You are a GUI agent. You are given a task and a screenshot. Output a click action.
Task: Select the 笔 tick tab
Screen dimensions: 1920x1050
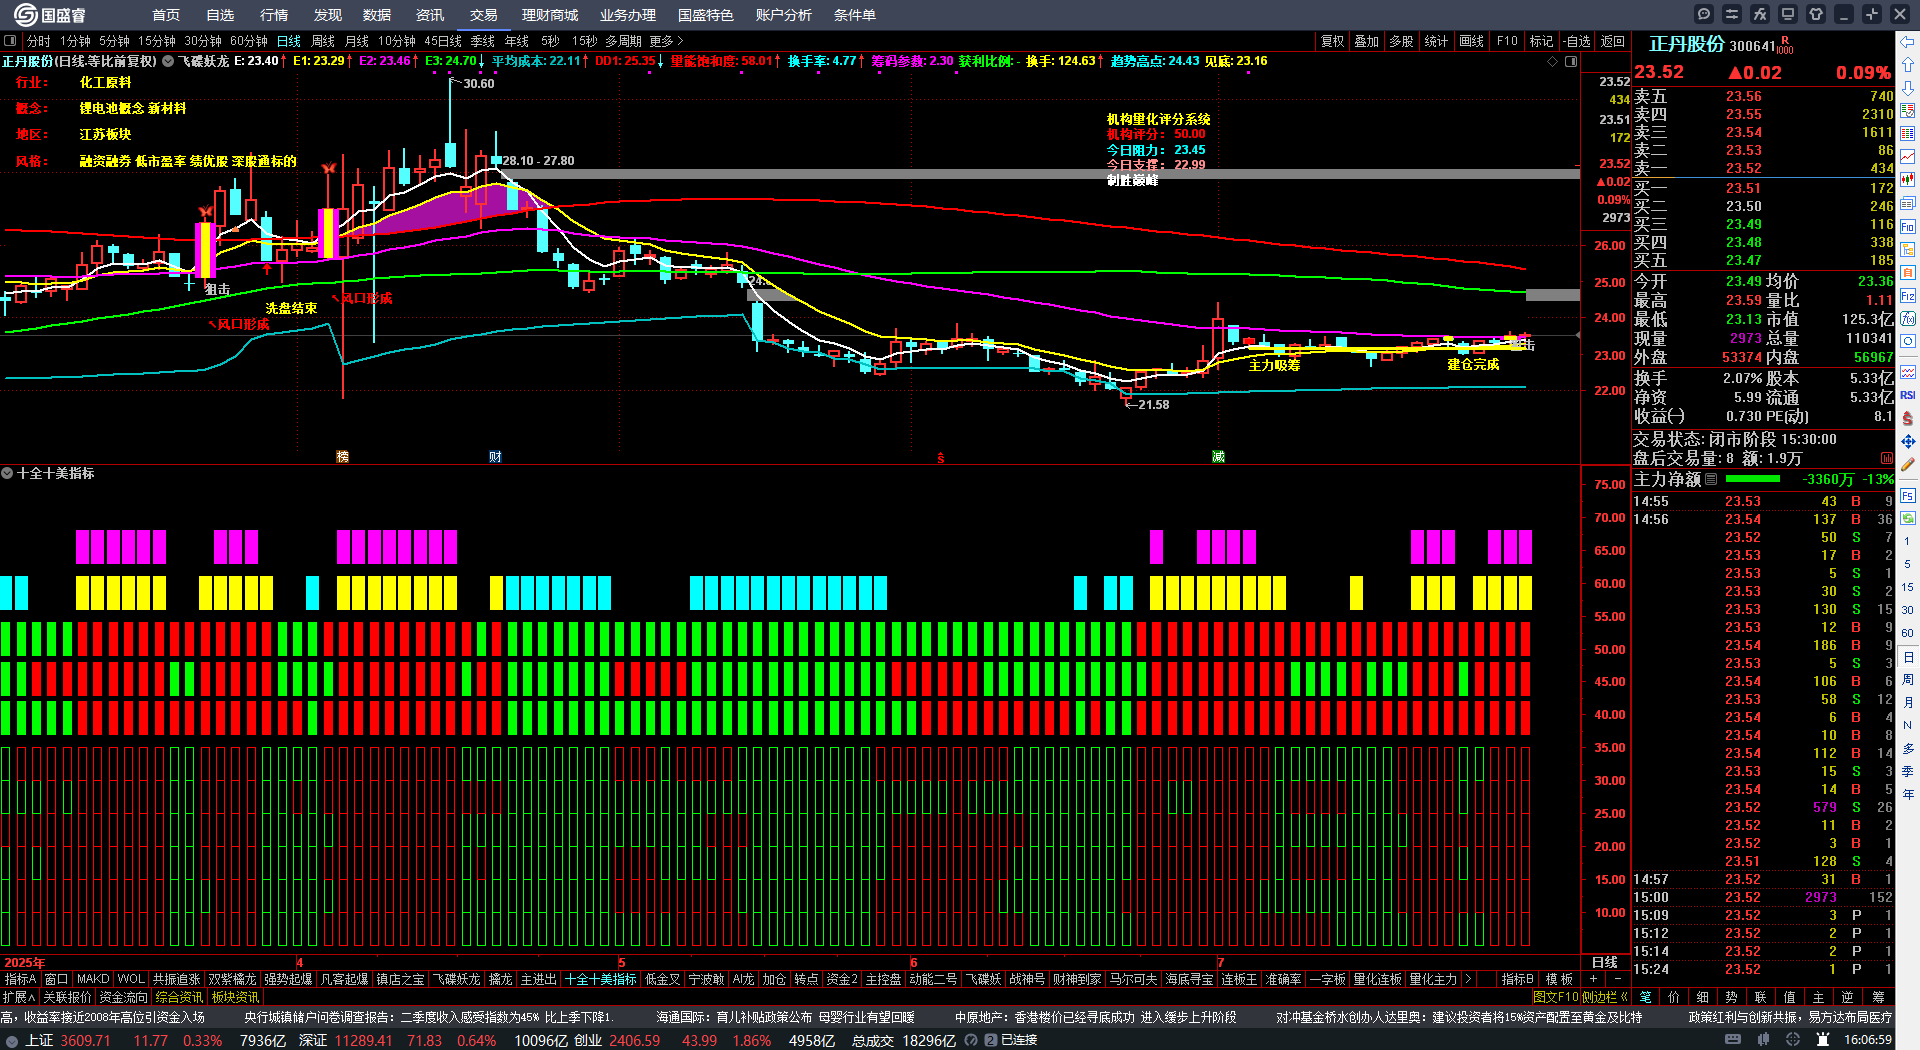pos(1646,997)
